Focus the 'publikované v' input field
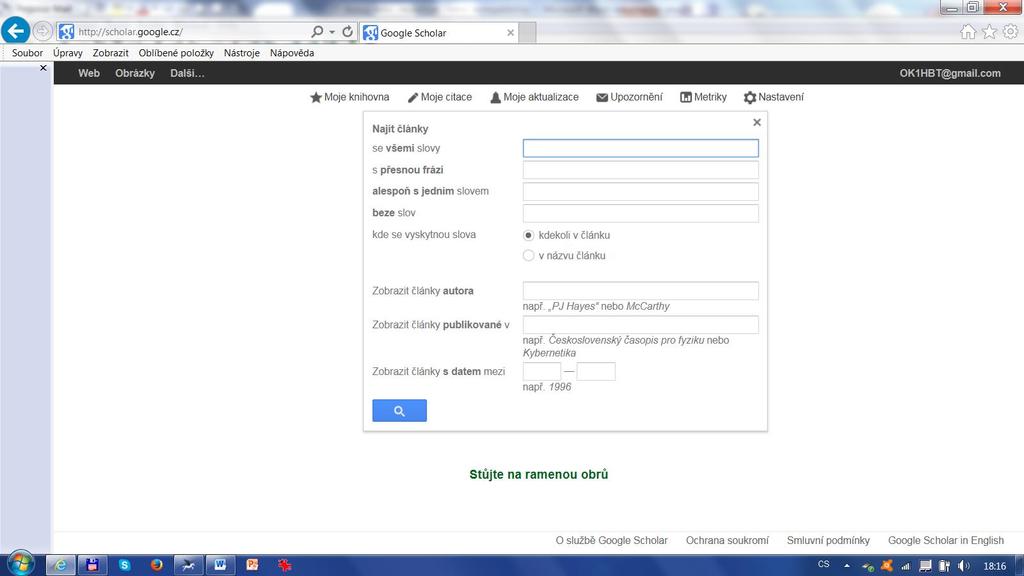Viewport: 1024px width, 576px height. (x=641, y=325)
